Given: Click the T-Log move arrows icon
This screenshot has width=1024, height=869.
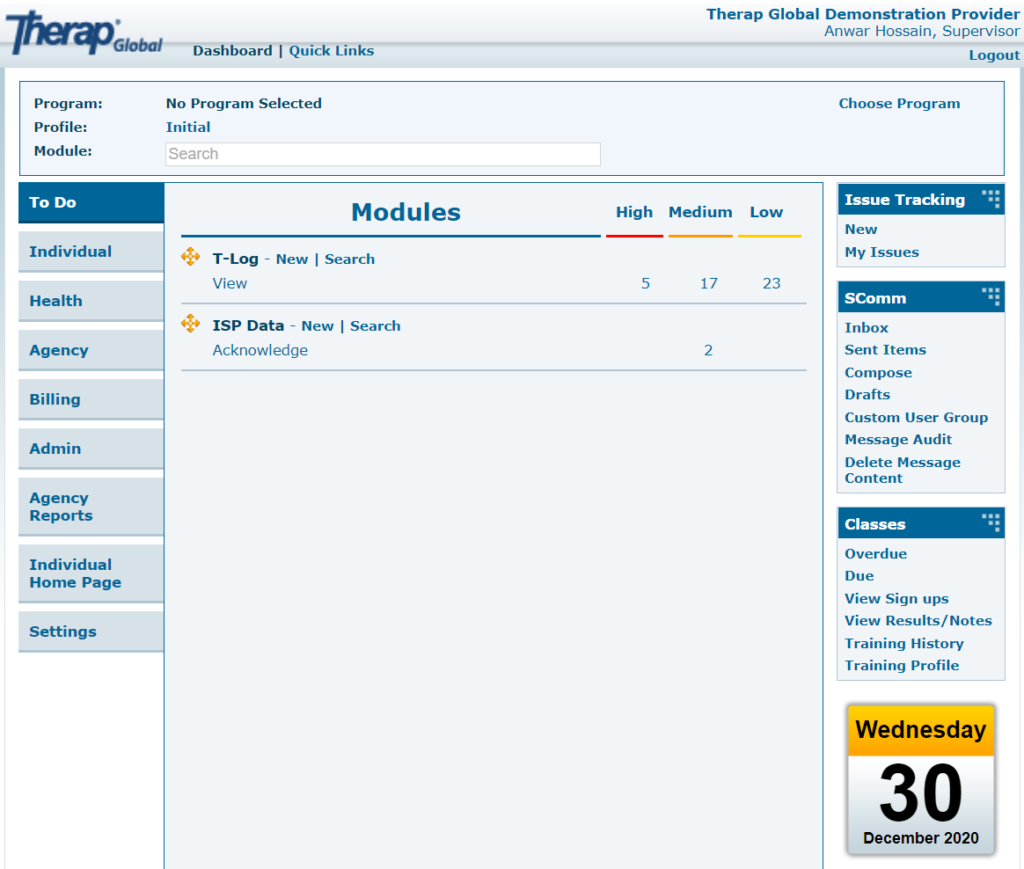Looking at the screenshot, I should (x=190, y=258).
